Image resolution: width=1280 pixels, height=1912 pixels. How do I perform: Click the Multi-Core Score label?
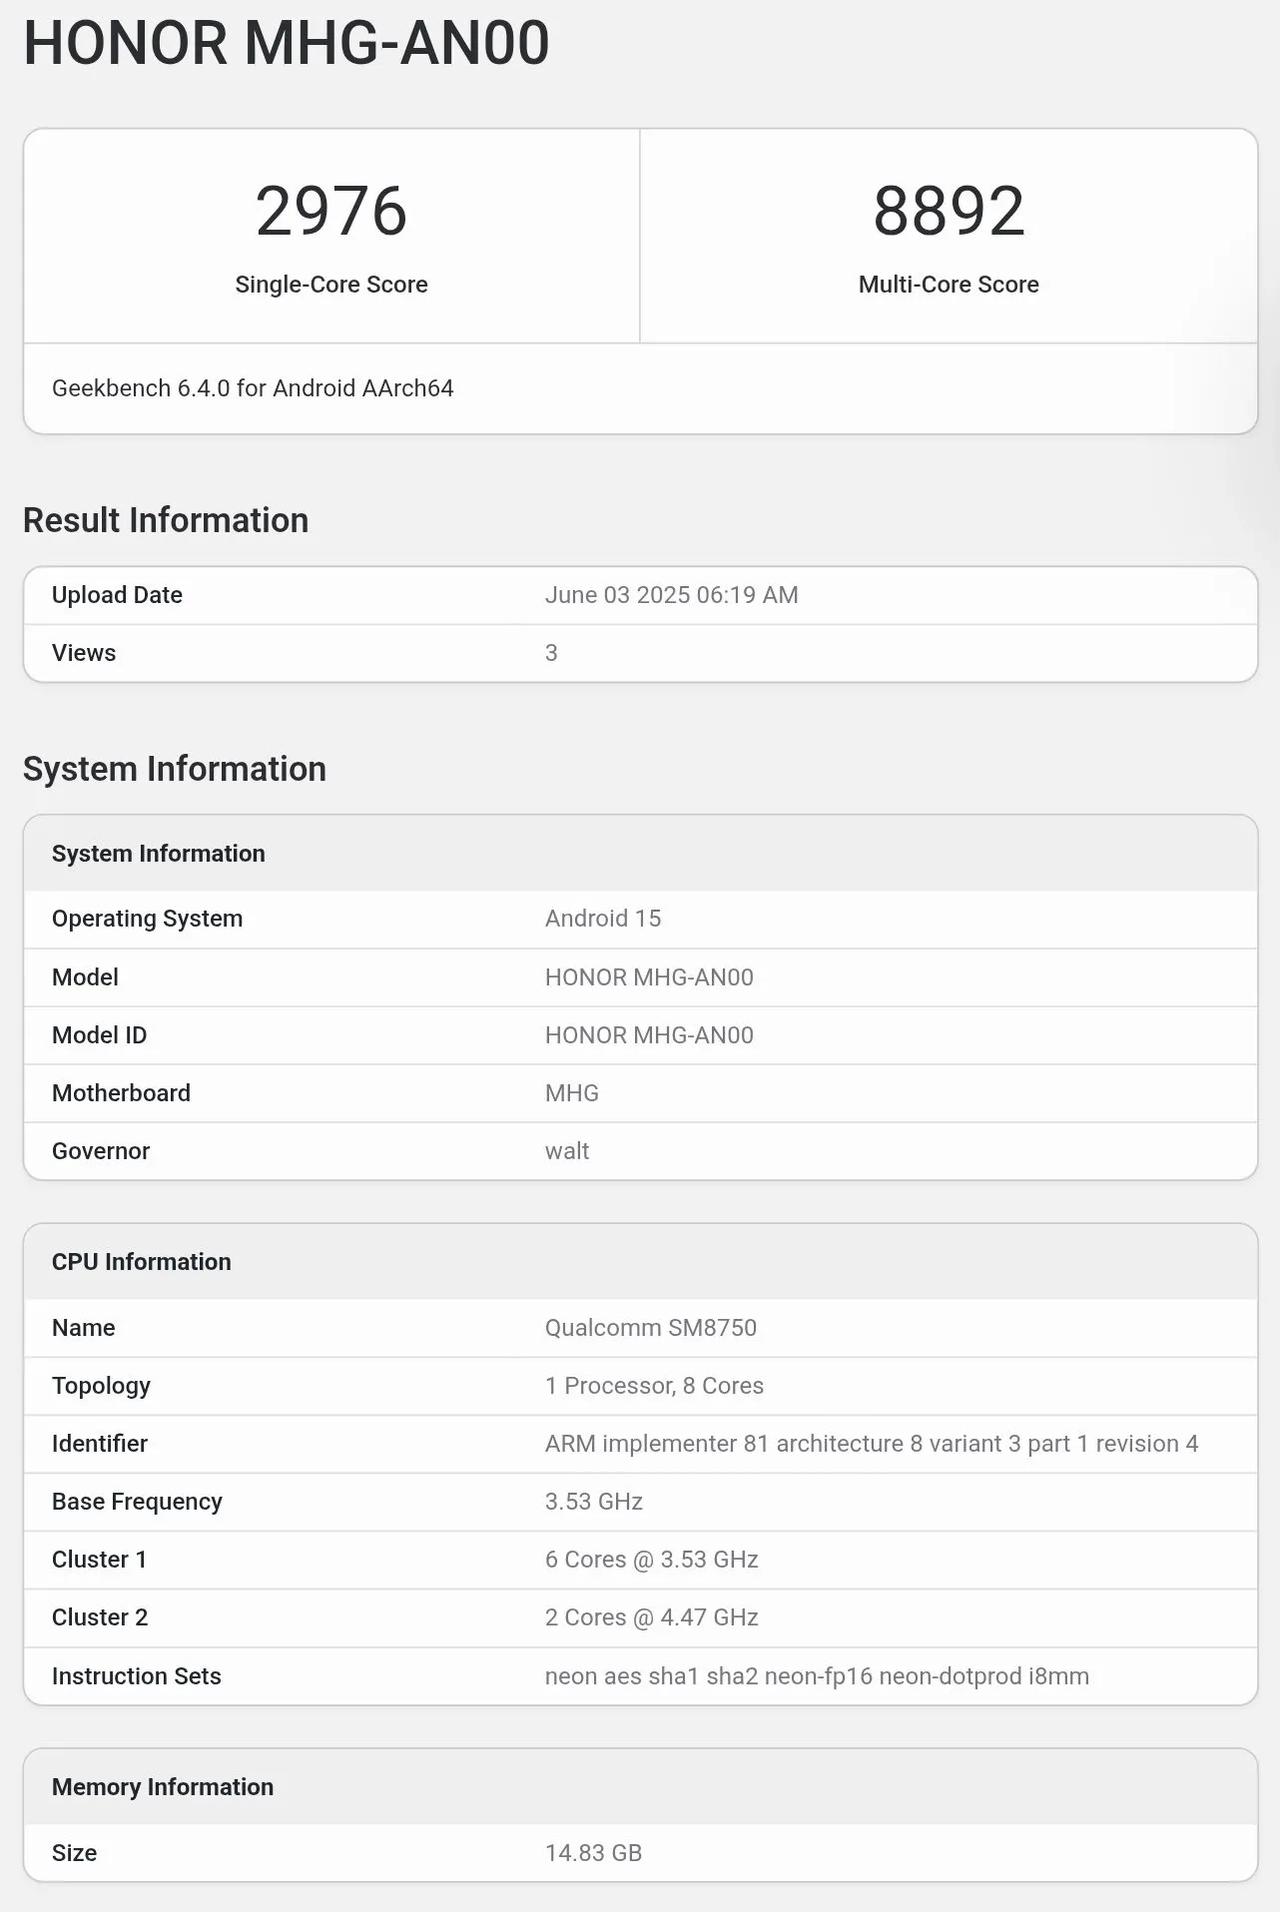click(949, 284)
